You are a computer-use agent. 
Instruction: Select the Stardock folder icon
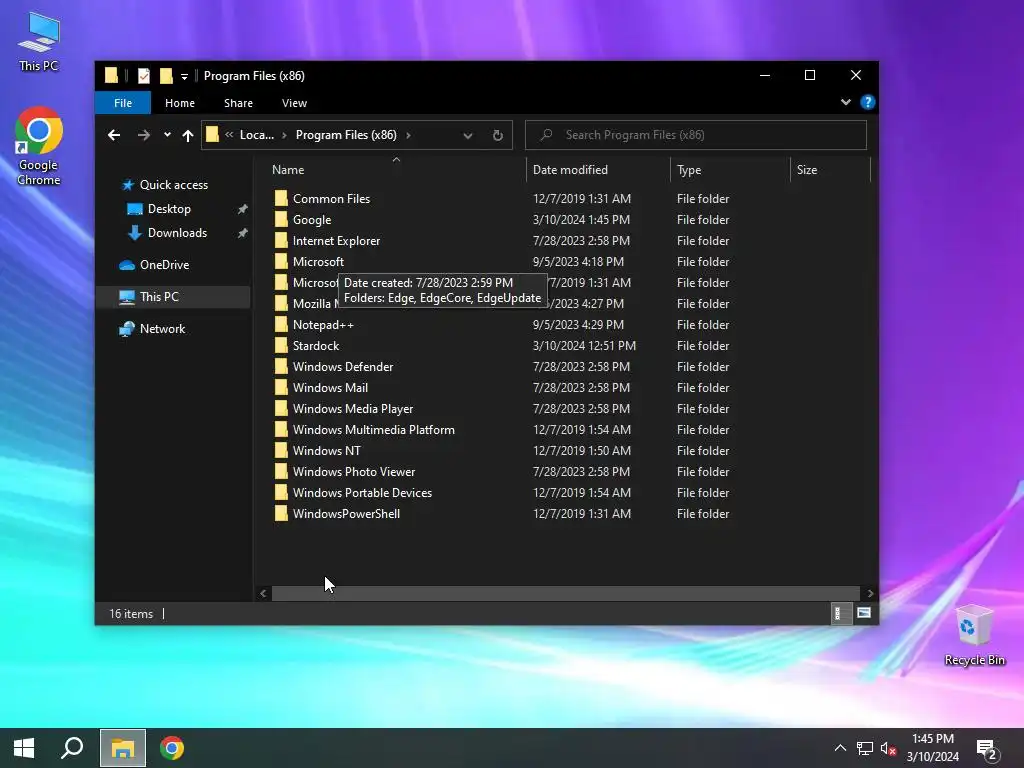click(281, 345)
